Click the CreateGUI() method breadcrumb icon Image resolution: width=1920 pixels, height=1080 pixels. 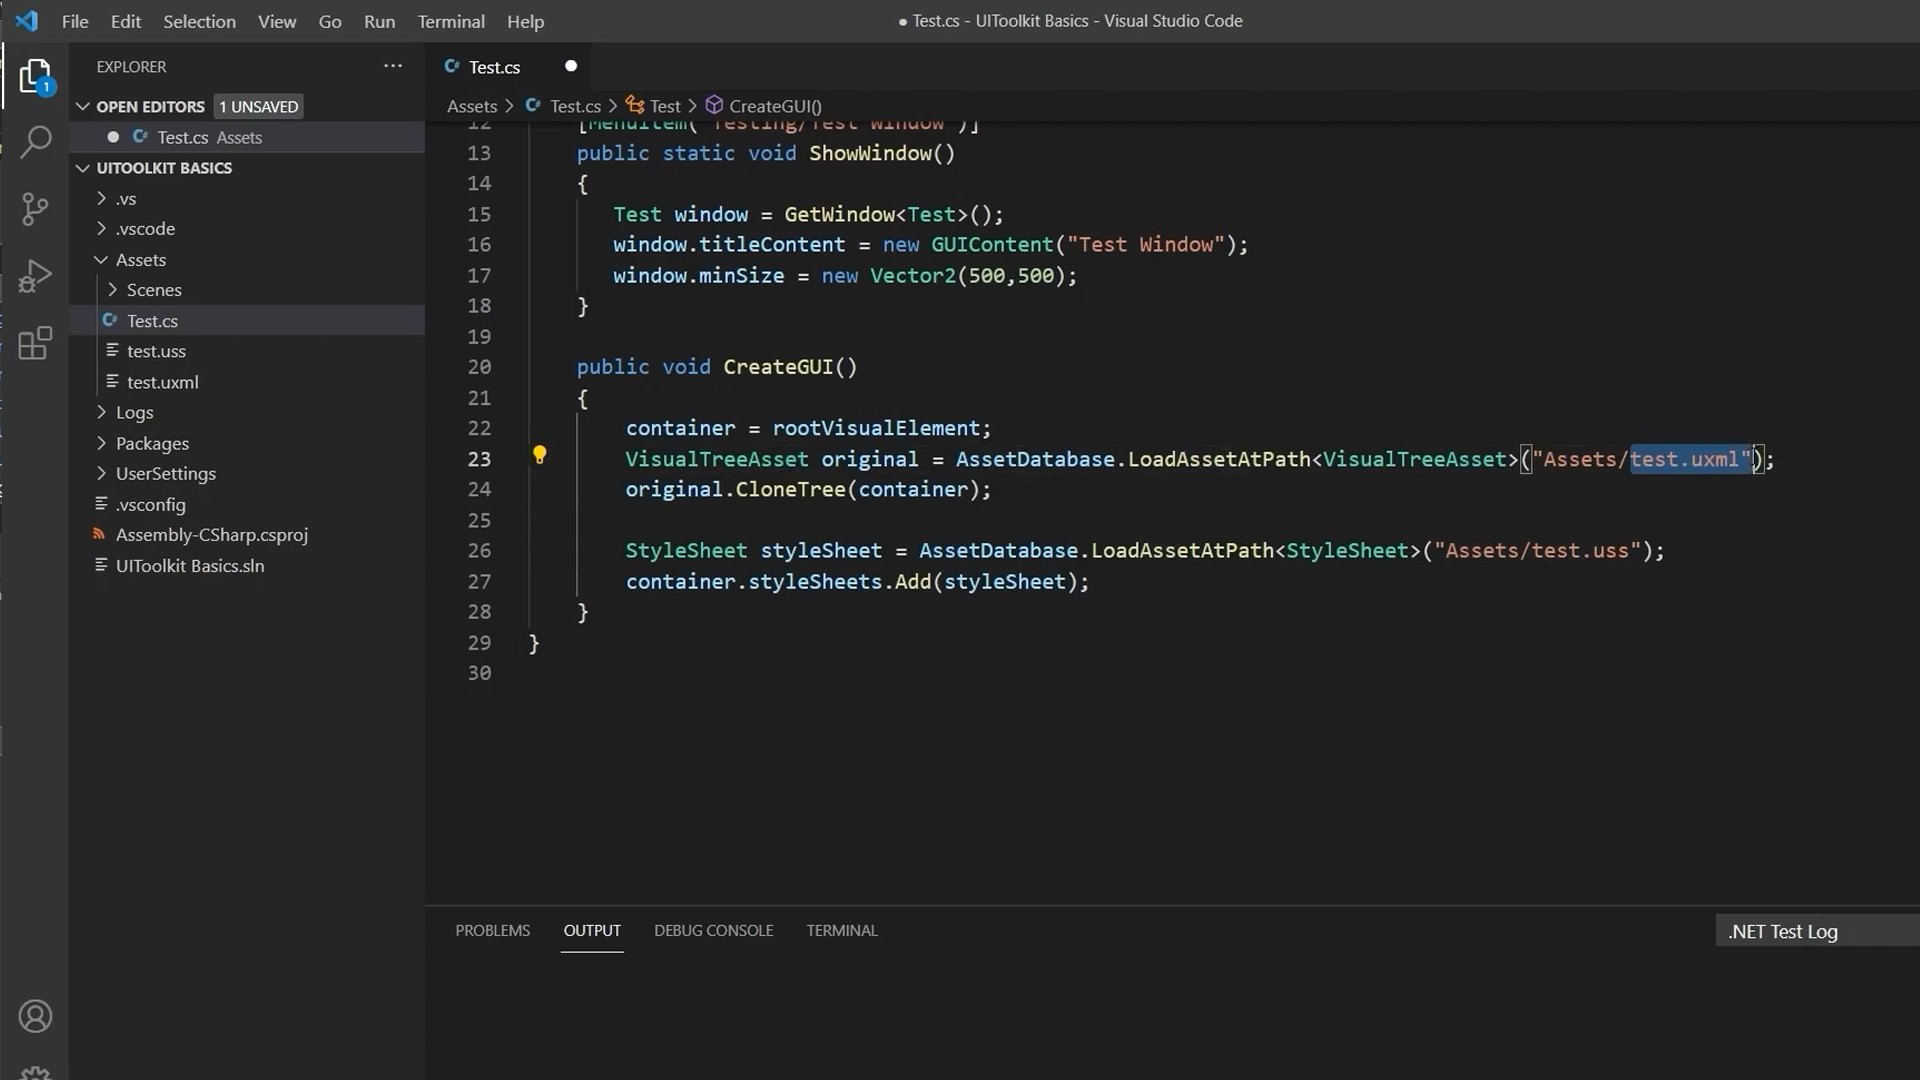714,105
